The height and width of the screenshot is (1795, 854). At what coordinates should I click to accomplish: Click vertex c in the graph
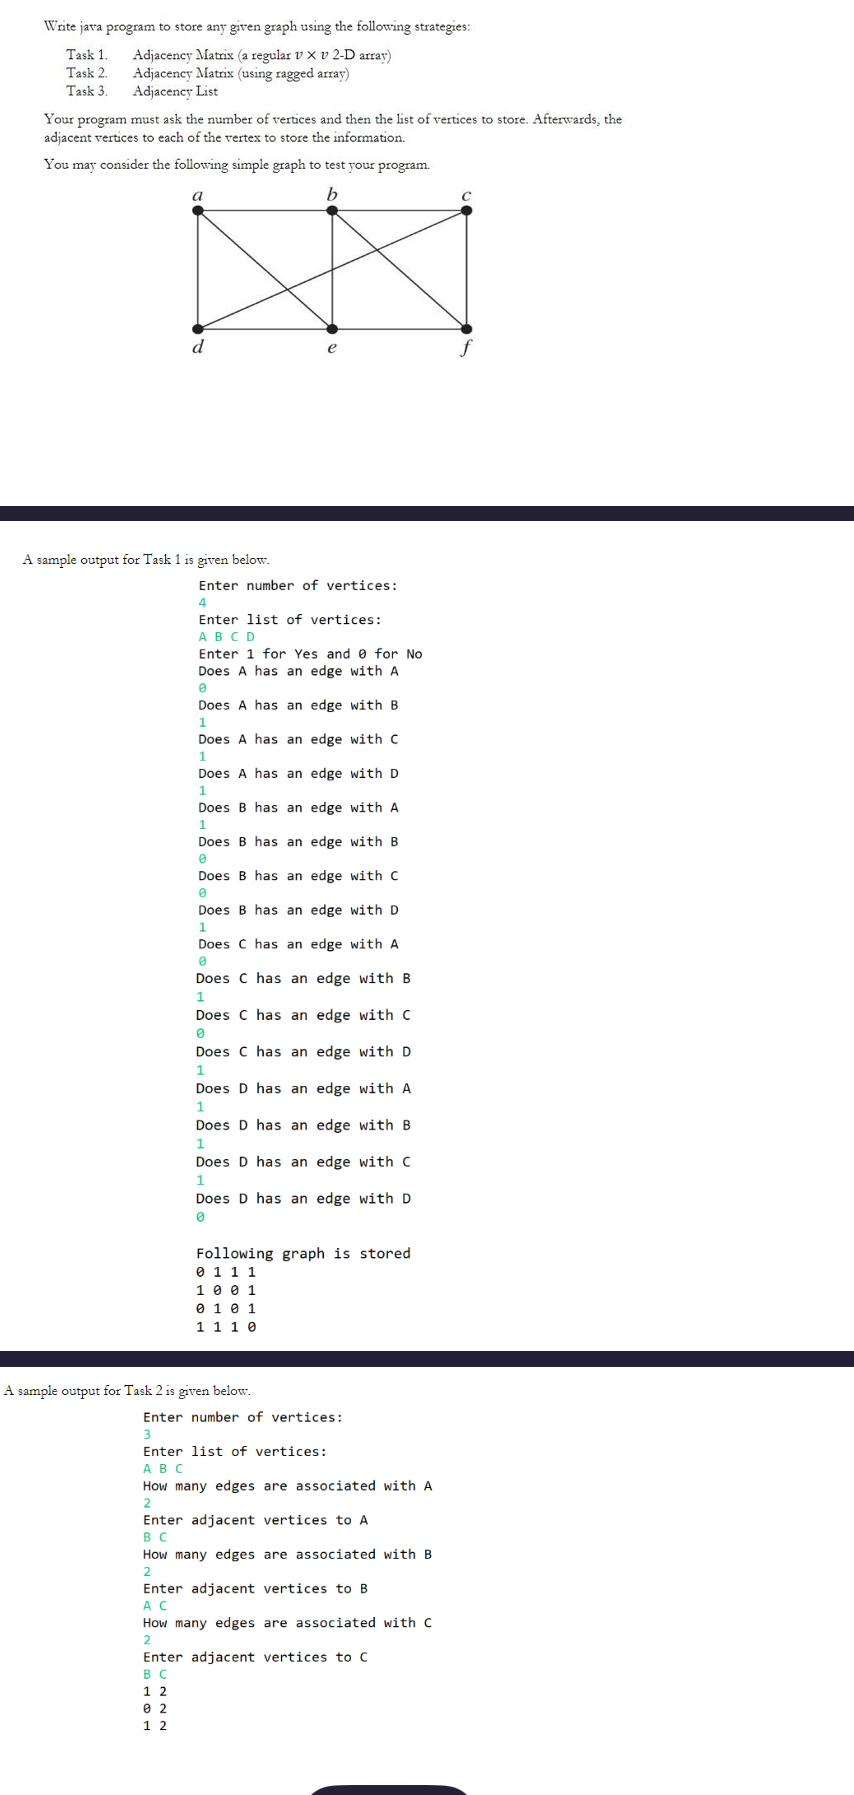(466, 210)
